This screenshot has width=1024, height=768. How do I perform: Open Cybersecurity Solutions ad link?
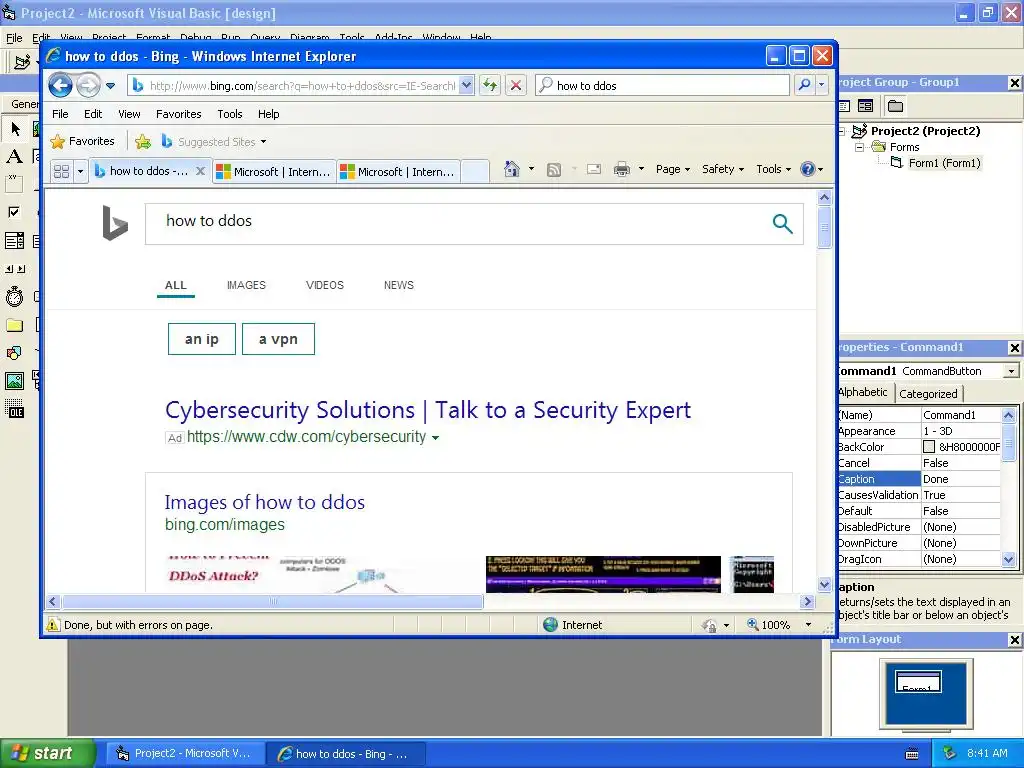coord(428,410)
